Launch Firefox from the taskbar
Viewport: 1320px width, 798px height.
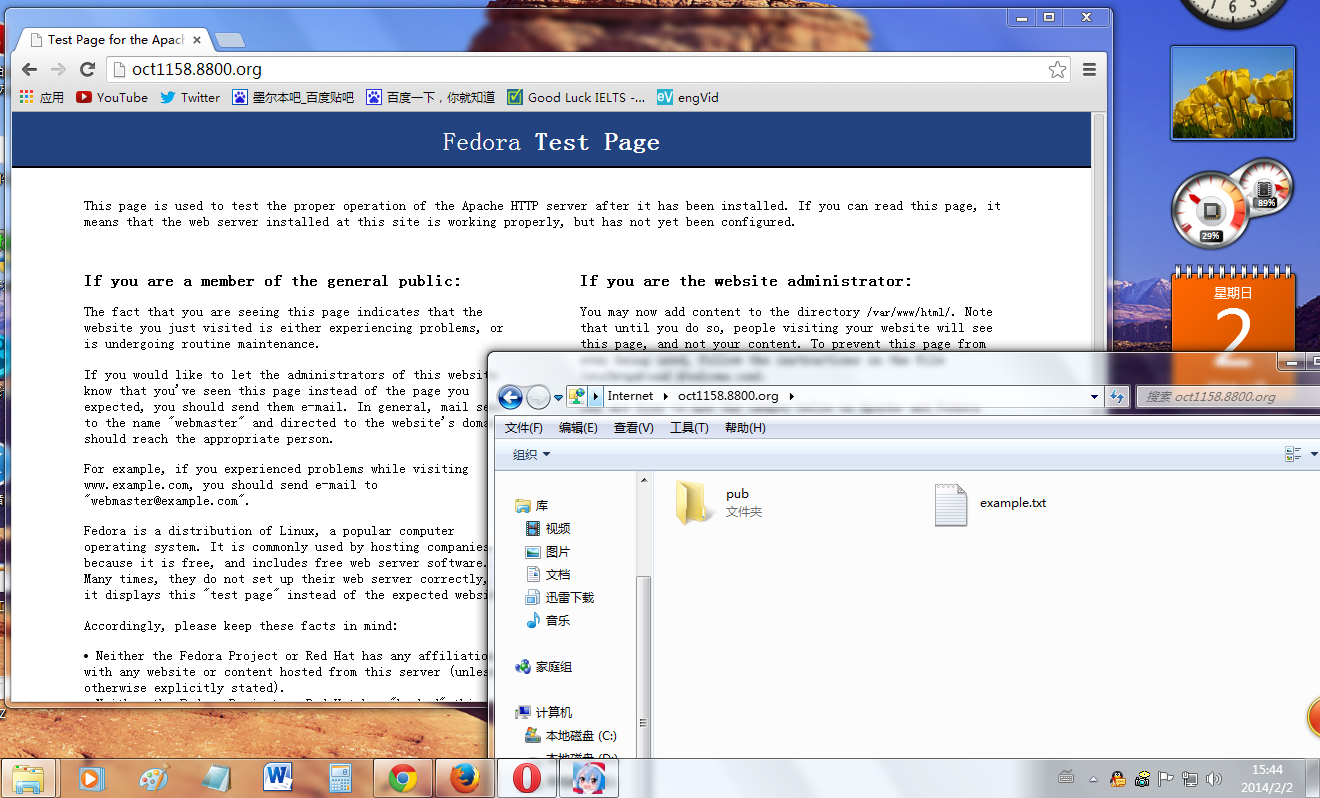click(x=465, y=778)
